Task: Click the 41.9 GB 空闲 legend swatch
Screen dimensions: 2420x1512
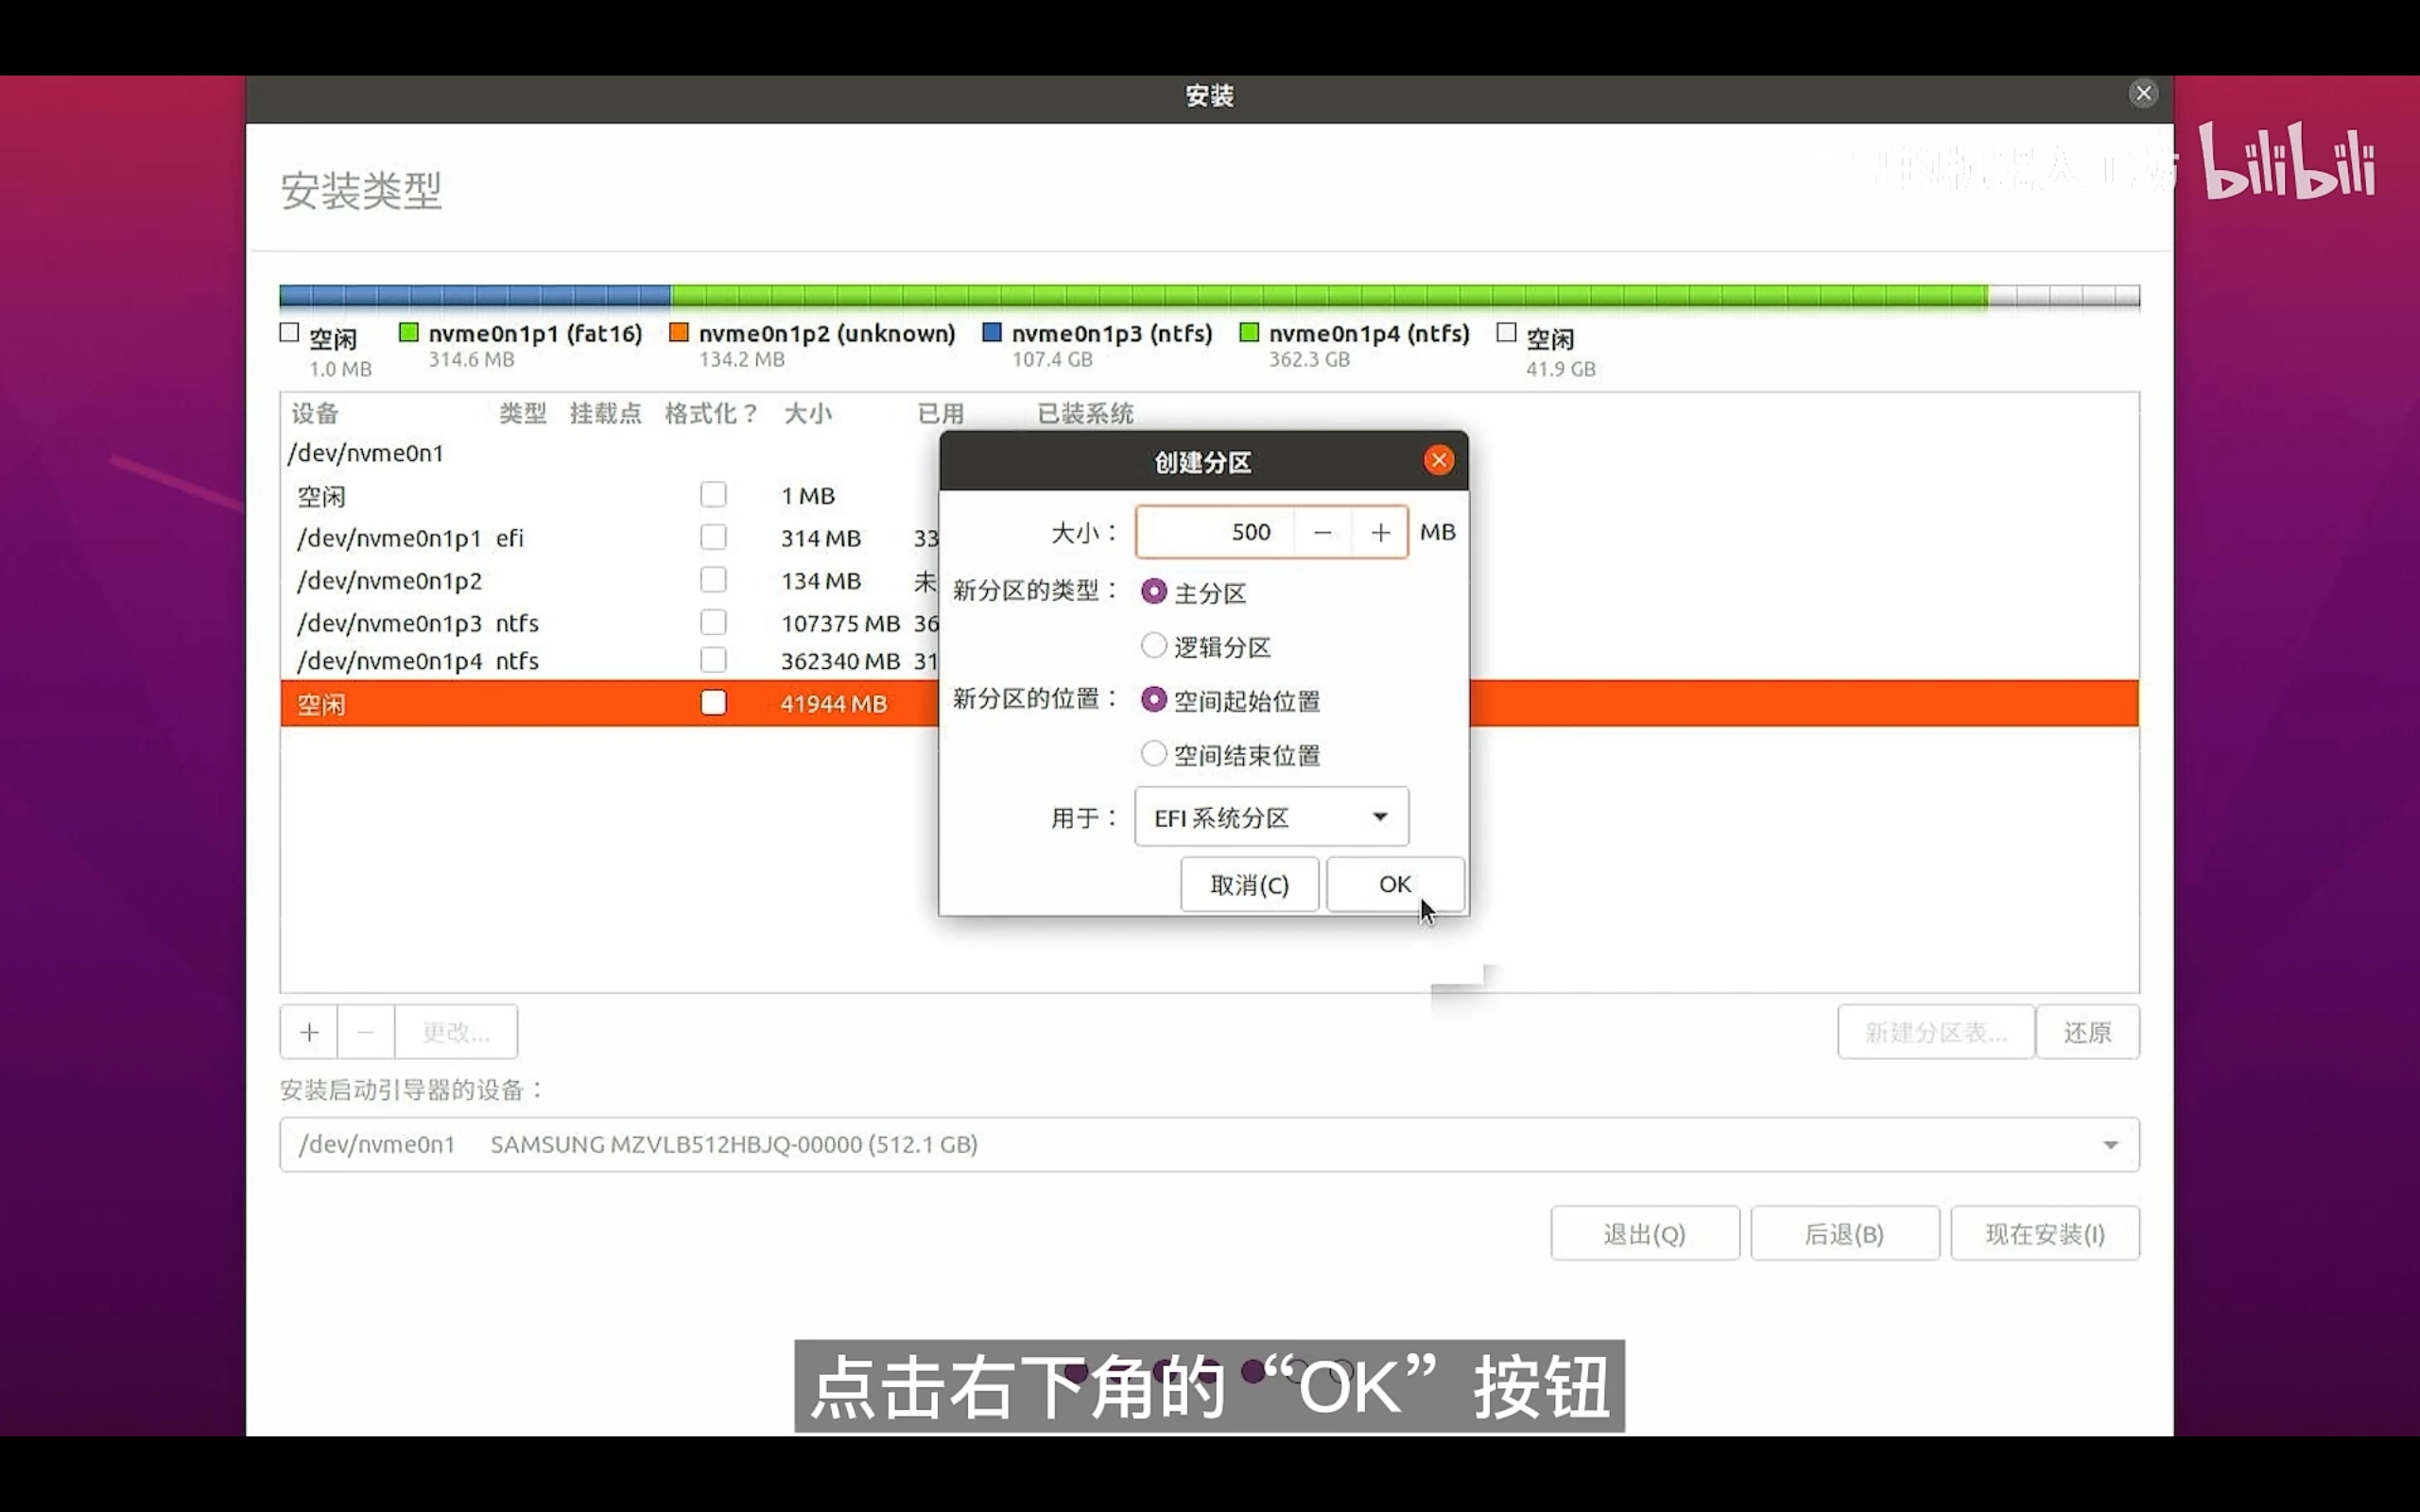Action: 1506,332
